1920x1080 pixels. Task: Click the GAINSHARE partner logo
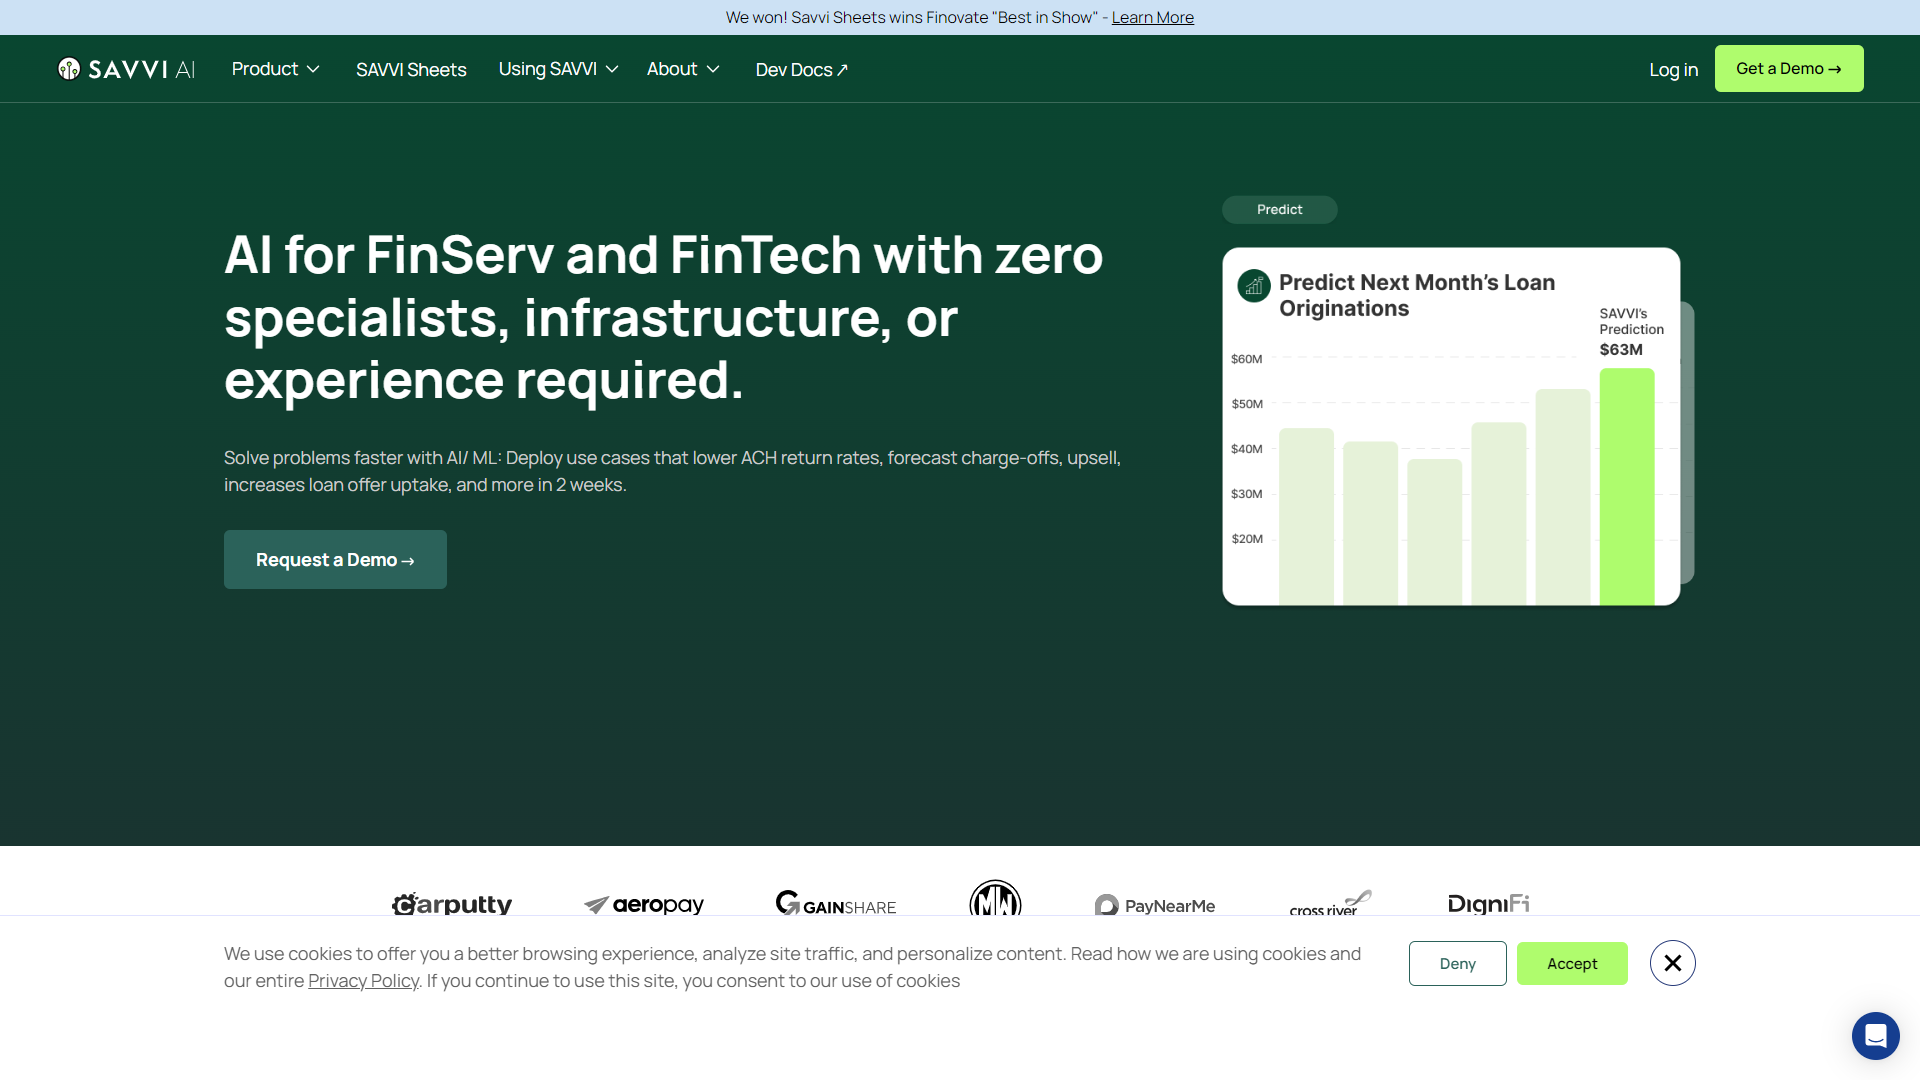[837, 904]
